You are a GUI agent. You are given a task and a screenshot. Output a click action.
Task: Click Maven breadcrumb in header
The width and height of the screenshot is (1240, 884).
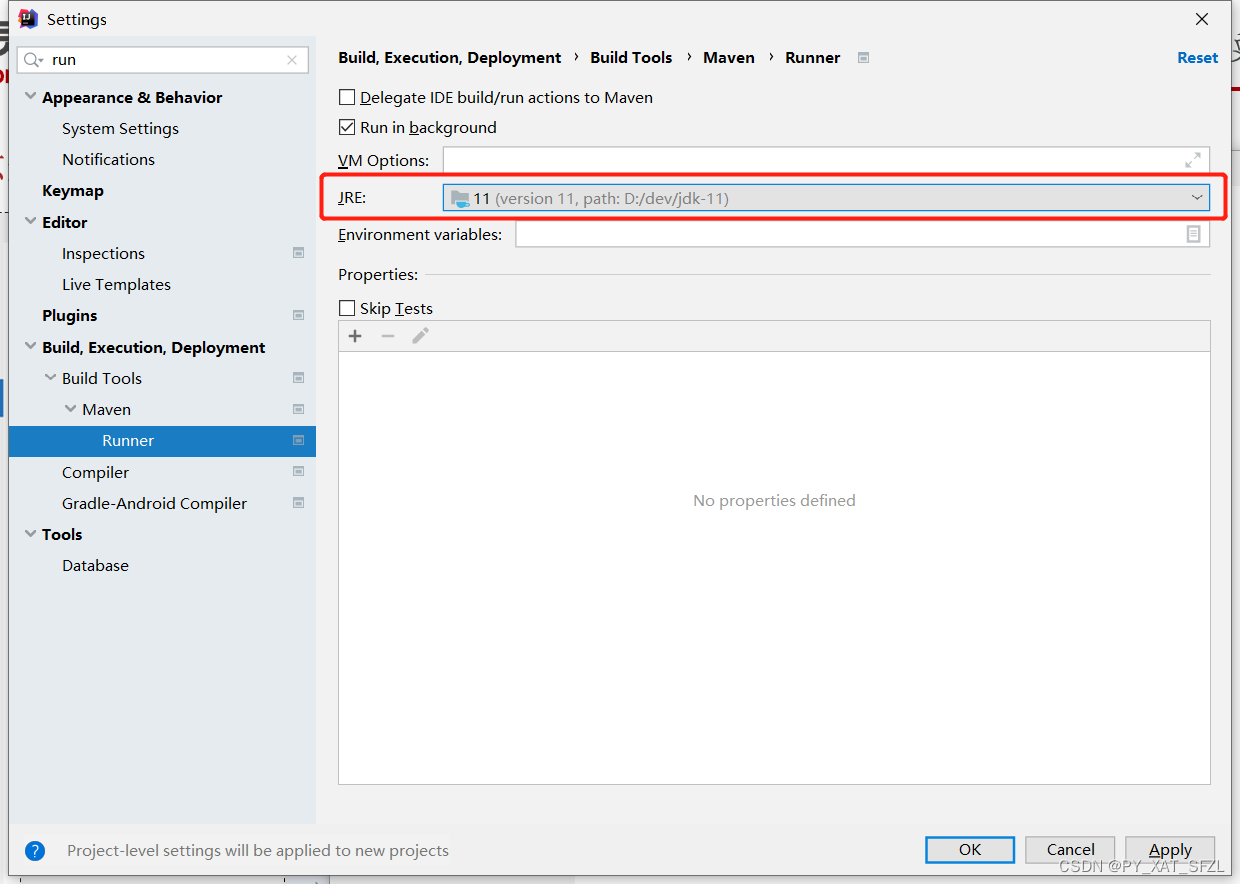(x=729, y=57)
